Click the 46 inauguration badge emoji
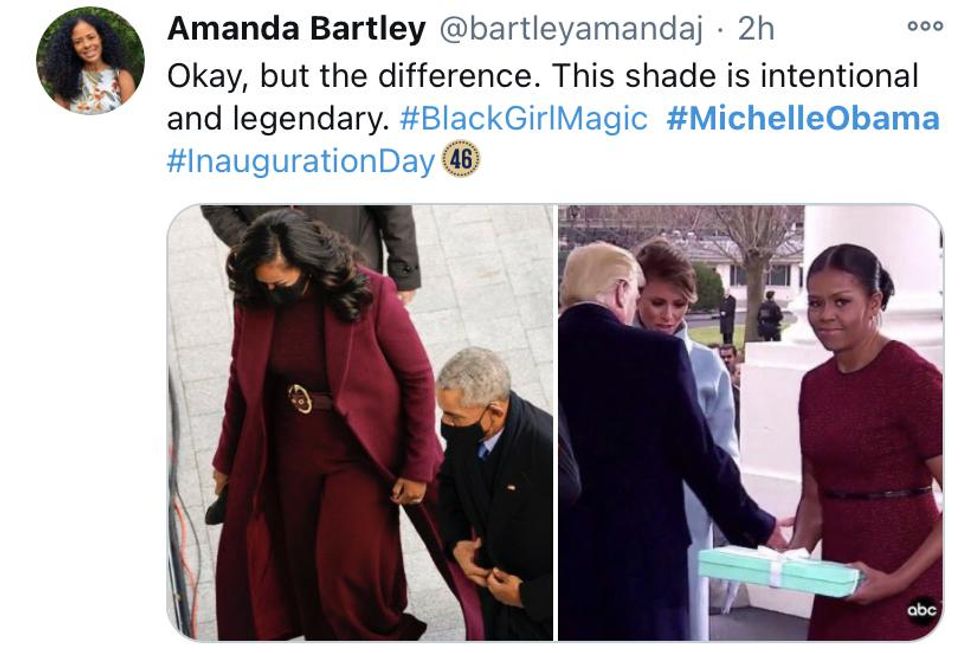980x653 pixels. 461,160
